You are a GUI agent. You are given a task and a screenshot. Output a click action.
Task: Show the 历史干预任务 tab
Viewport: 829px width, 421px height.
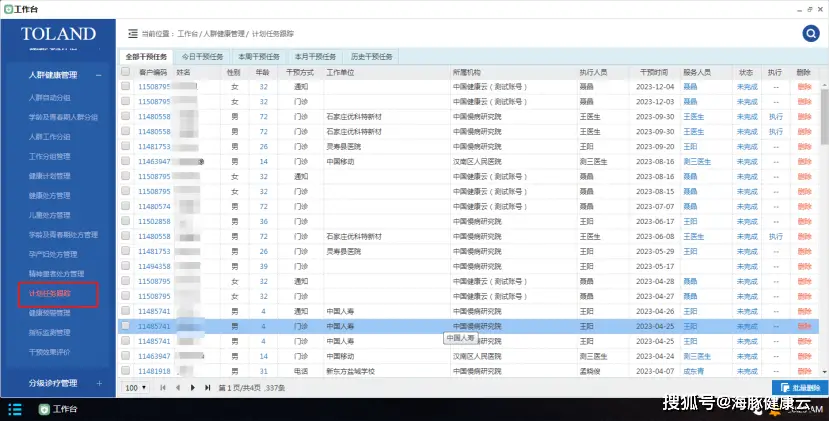(x=372, y=57)
